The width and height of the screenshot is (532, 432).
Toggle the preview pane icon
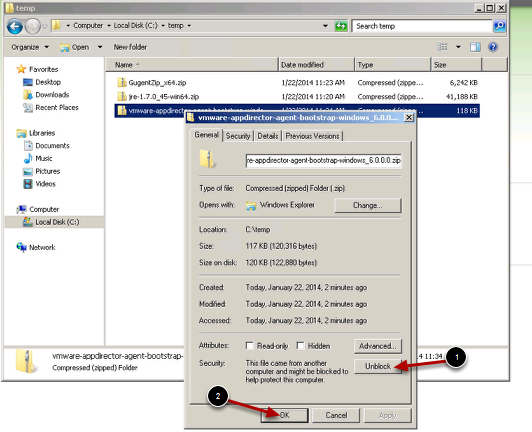click(475, 47)
